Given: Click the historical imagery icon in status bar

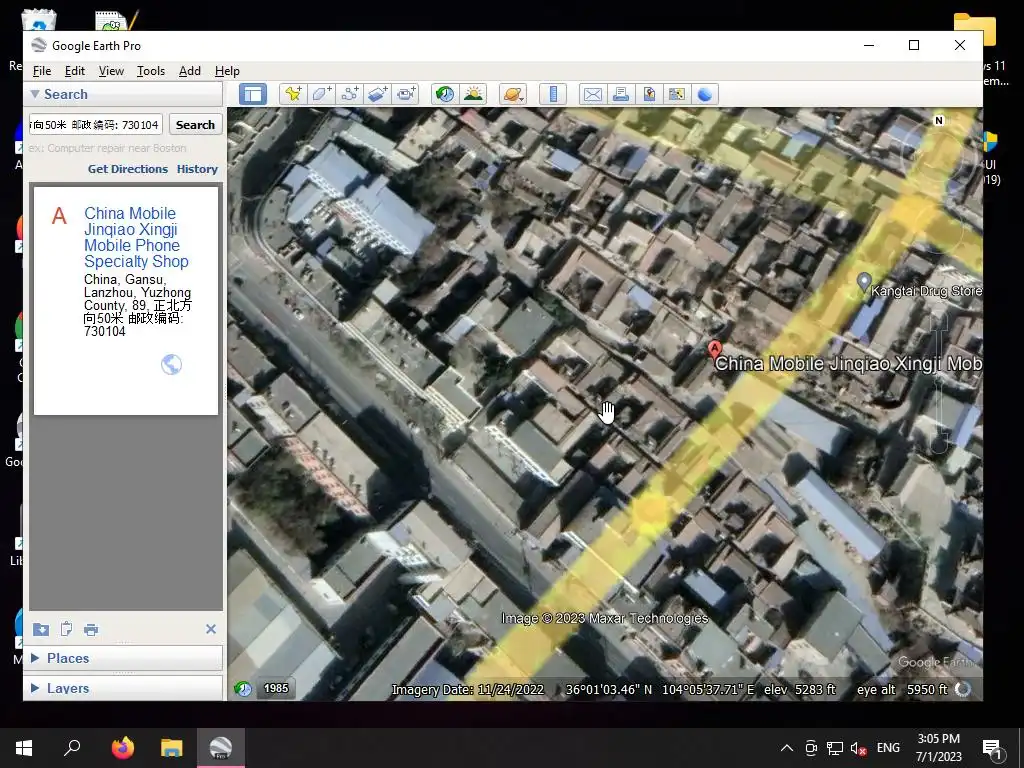Looking at the screenshot, I should pos(244,688).
